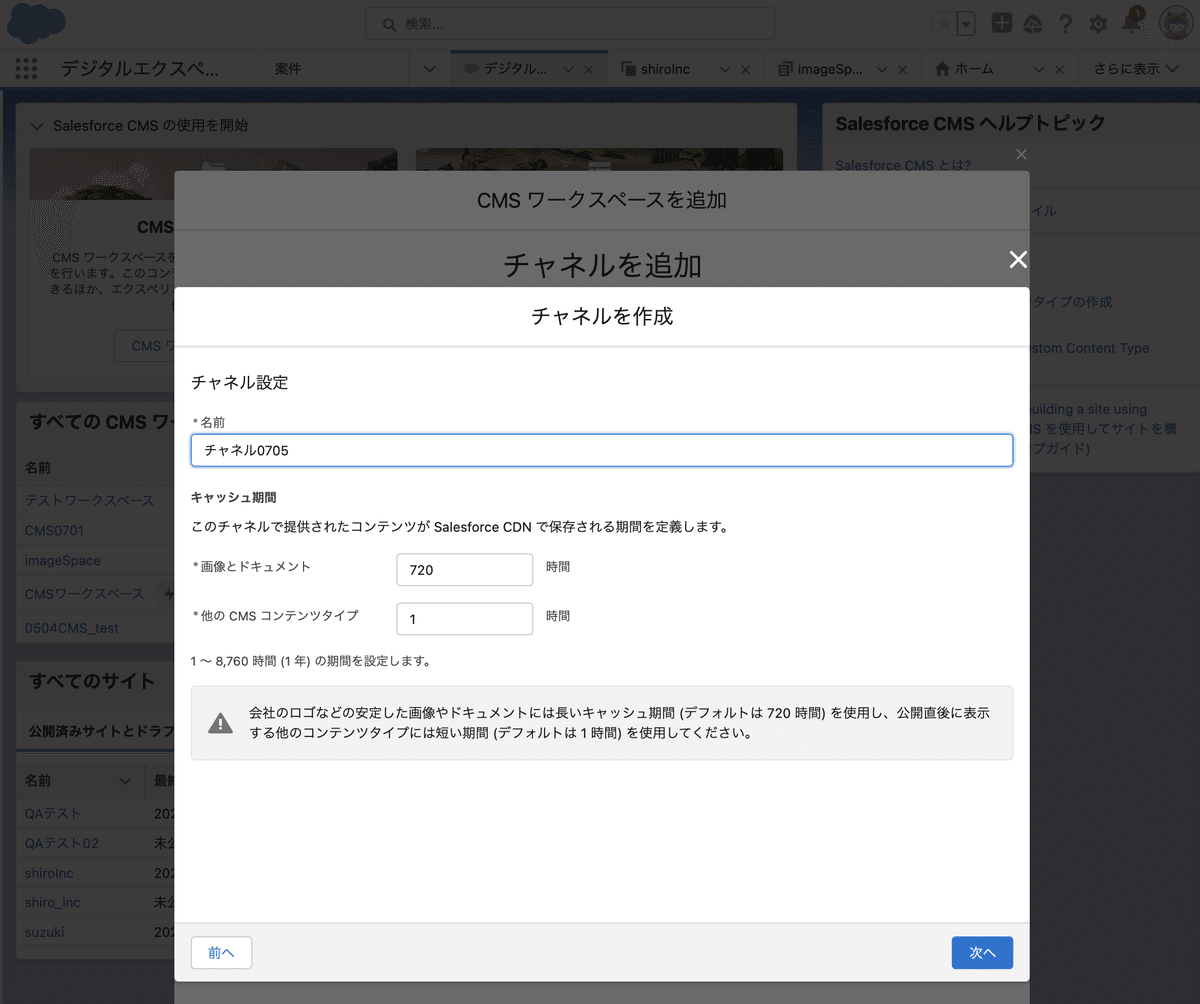Open the CMS0701 workspace link
The width and height of the screenshot is (1200, 1004).
[55, 530]
